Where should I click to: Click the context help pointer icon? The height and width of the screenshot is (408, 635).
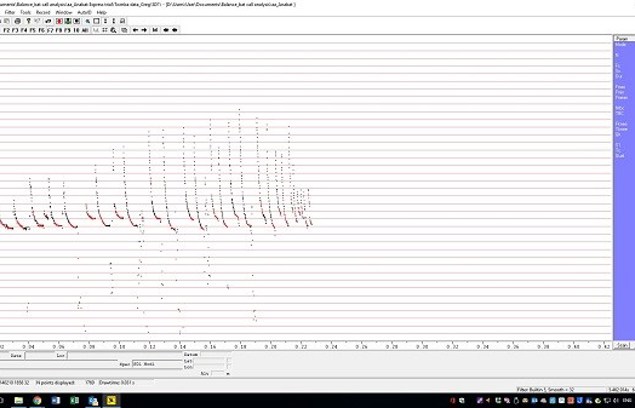point(37,21)
